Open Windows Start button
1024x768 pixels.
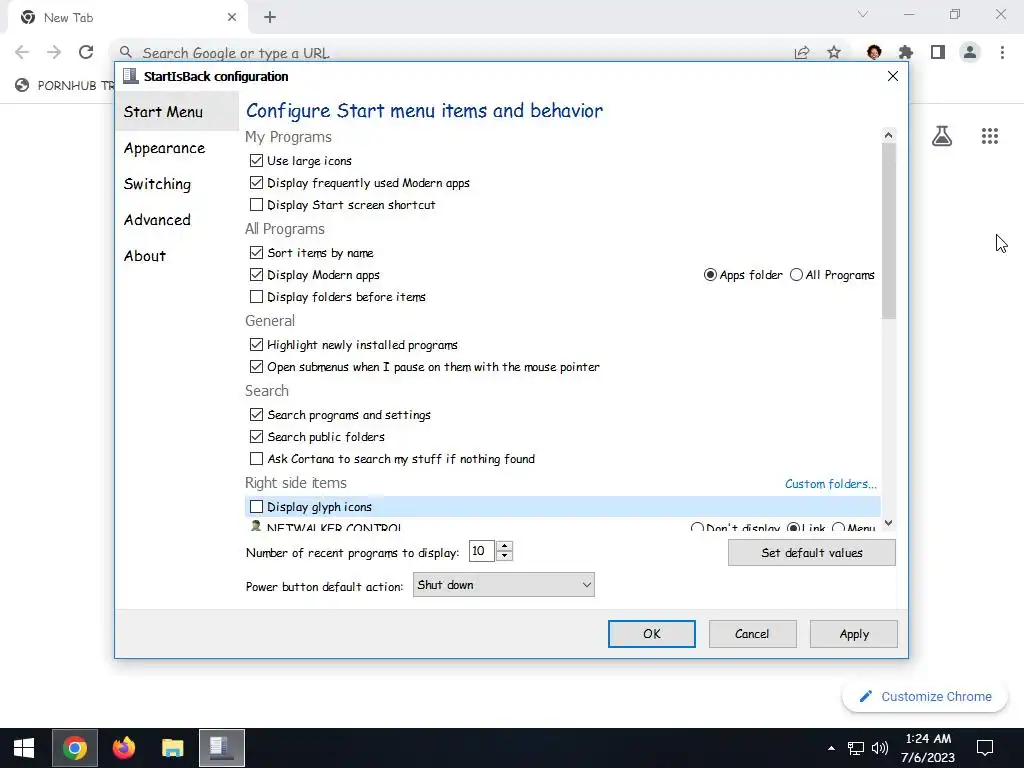24,748
